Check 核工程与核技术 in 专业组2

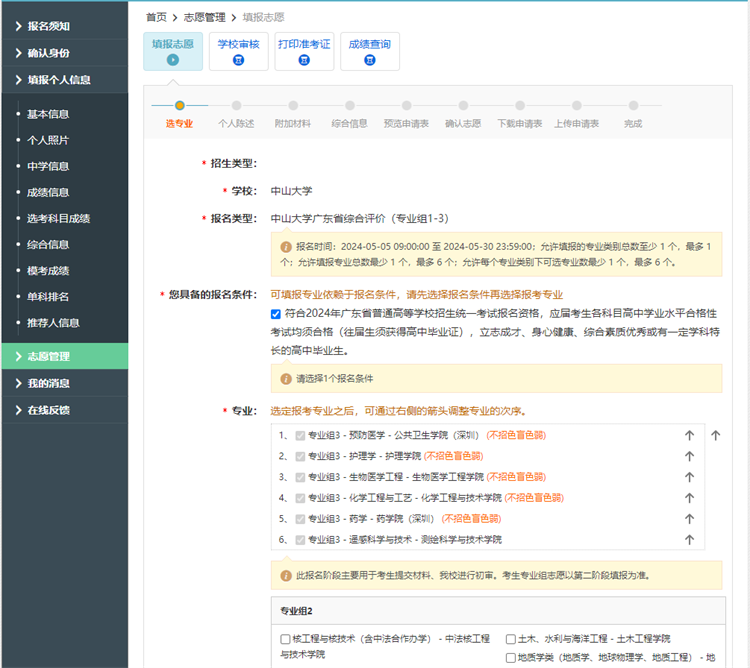(285, 639)
